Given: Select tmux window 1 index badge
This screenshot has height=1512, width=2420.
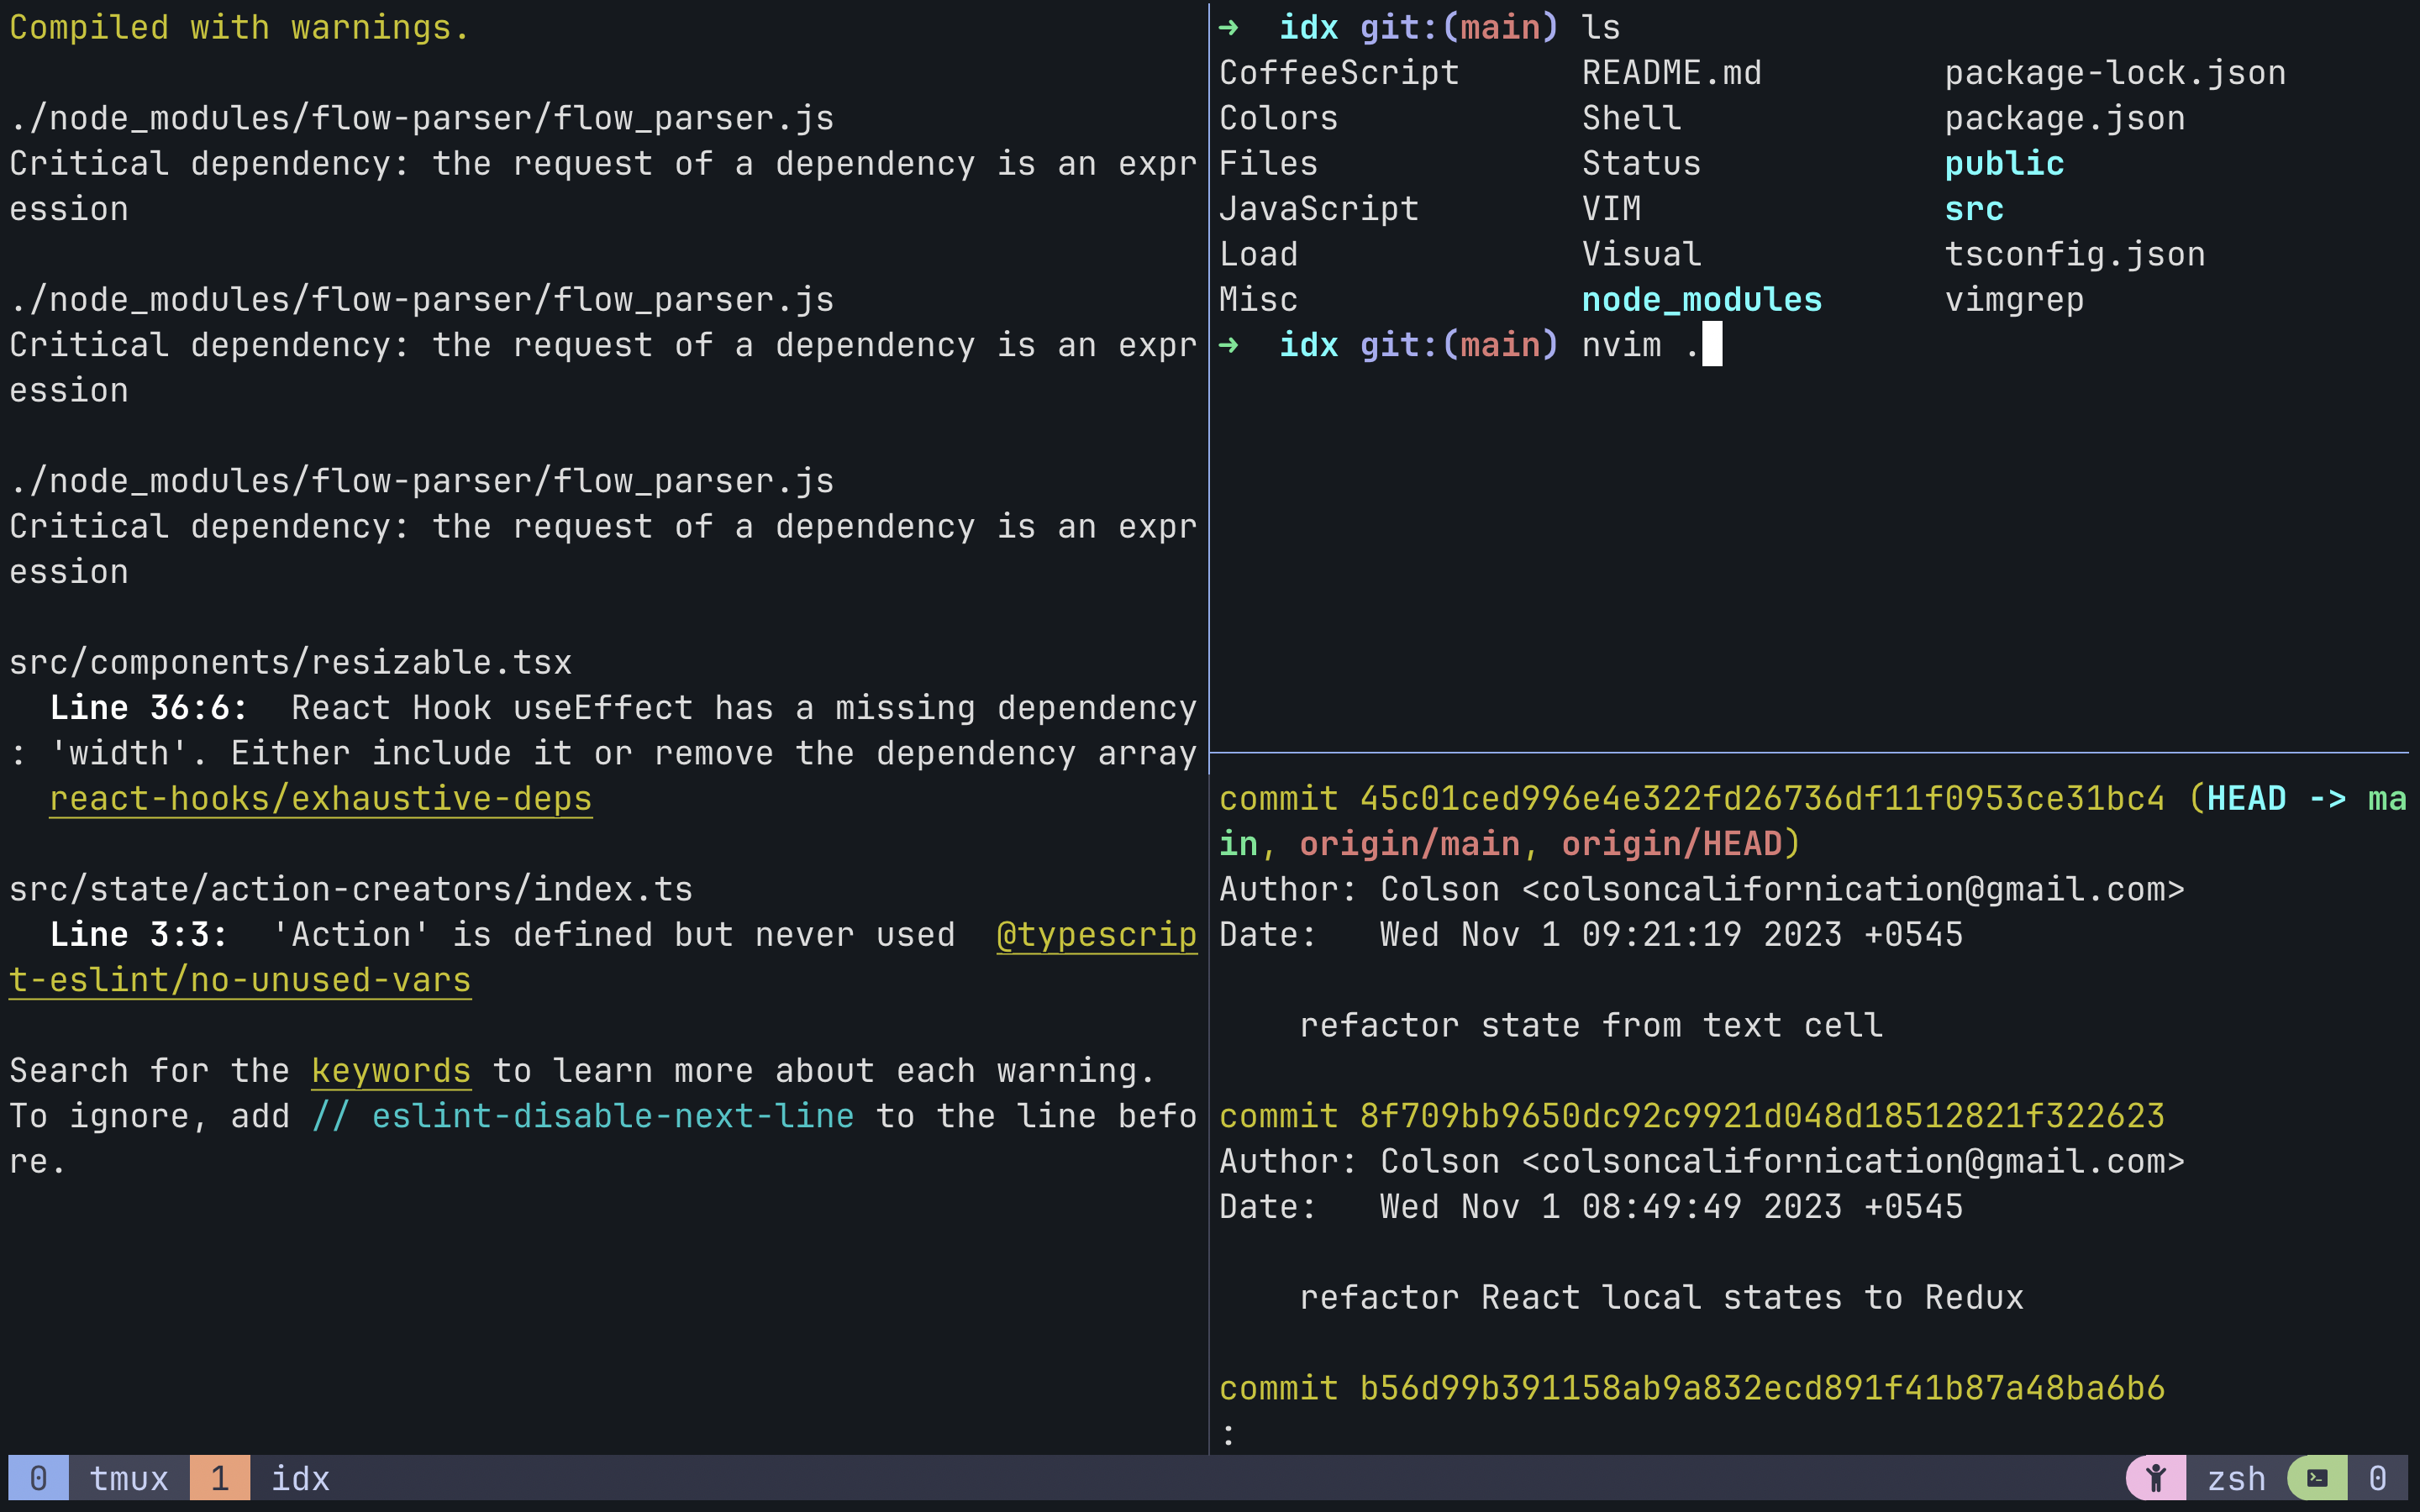Looking at the screenshot, I should click(x=220, y=1477).
